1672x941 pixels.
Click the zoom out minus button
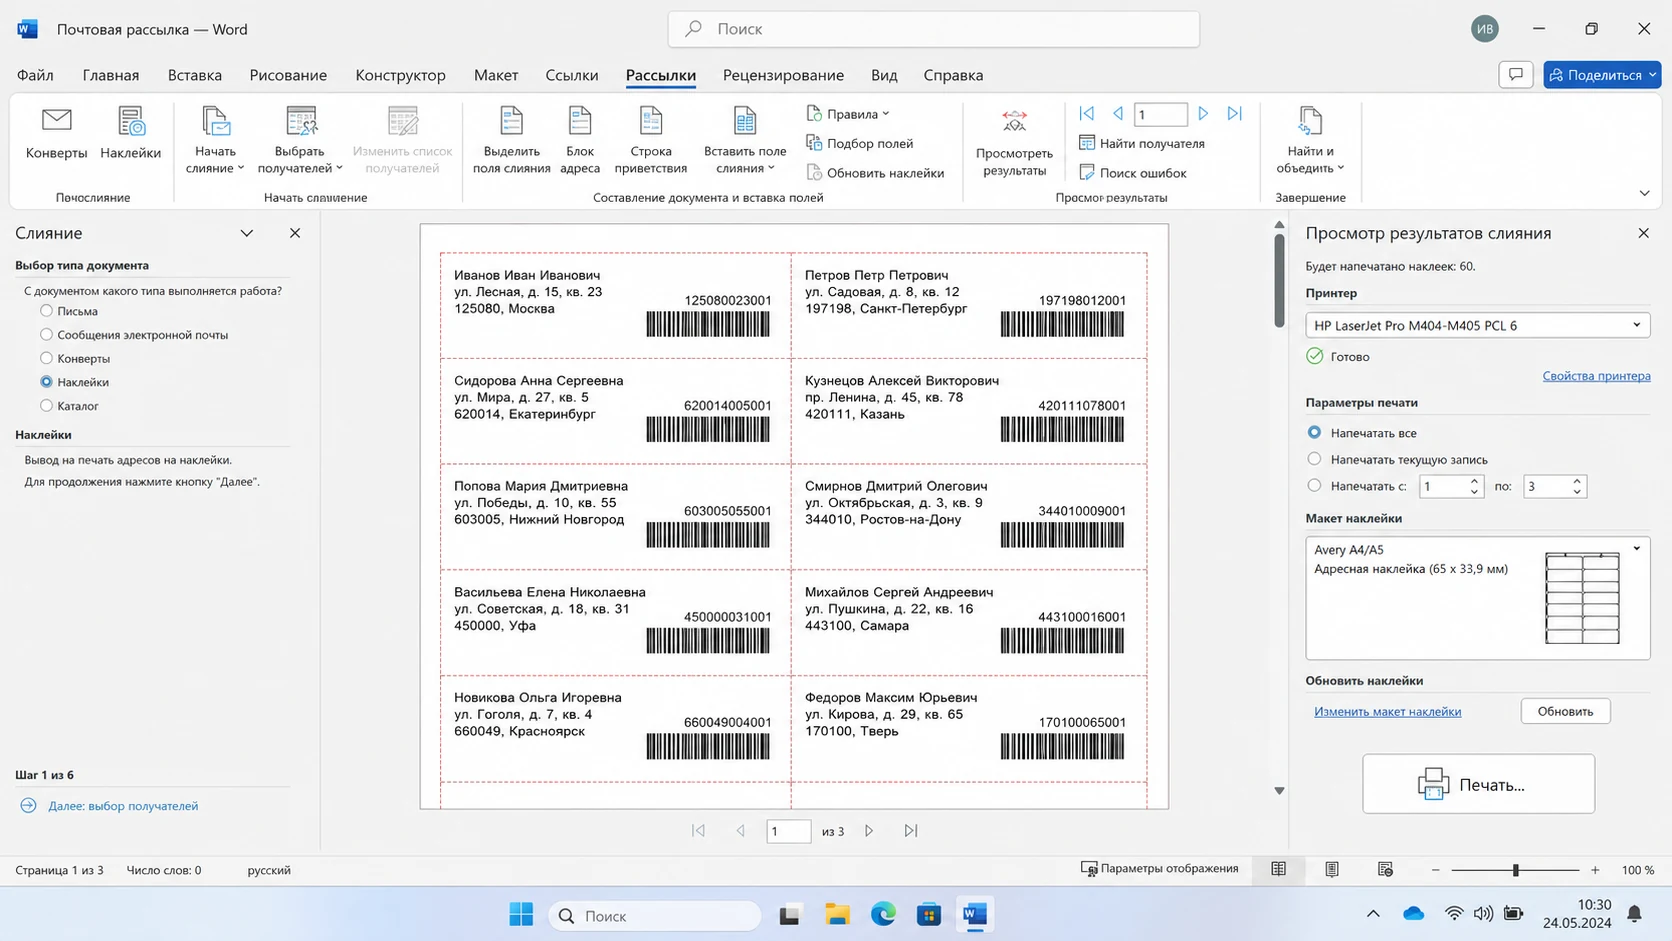[1436, 870]
